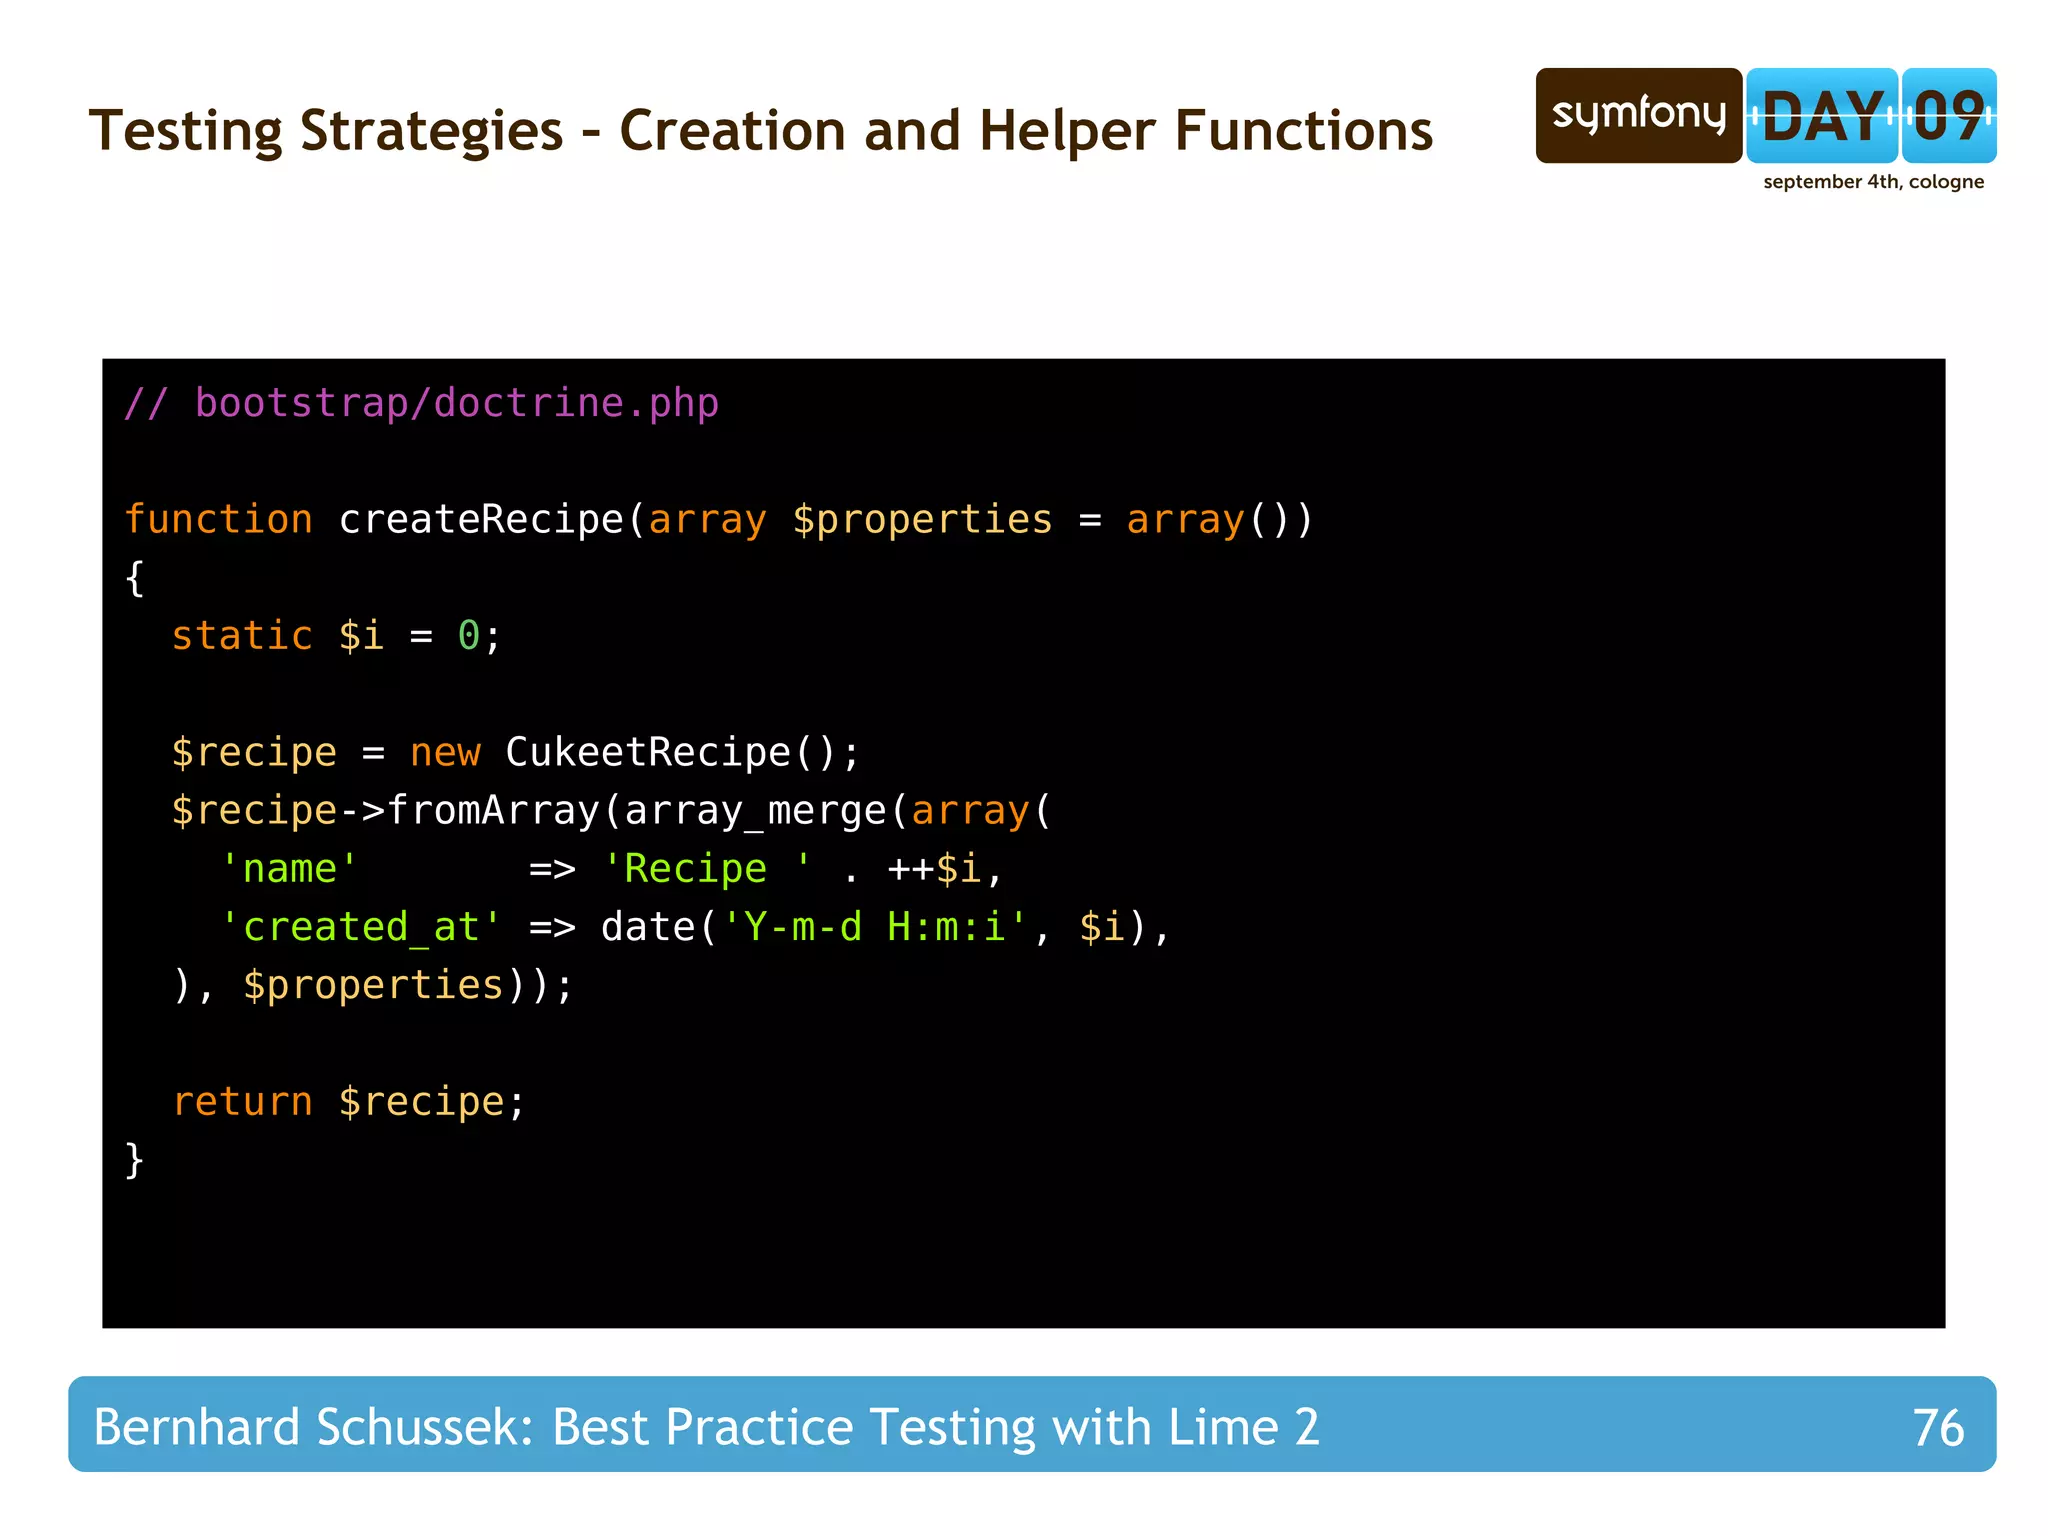Click the 'name' array key

[x=289, y=868]
